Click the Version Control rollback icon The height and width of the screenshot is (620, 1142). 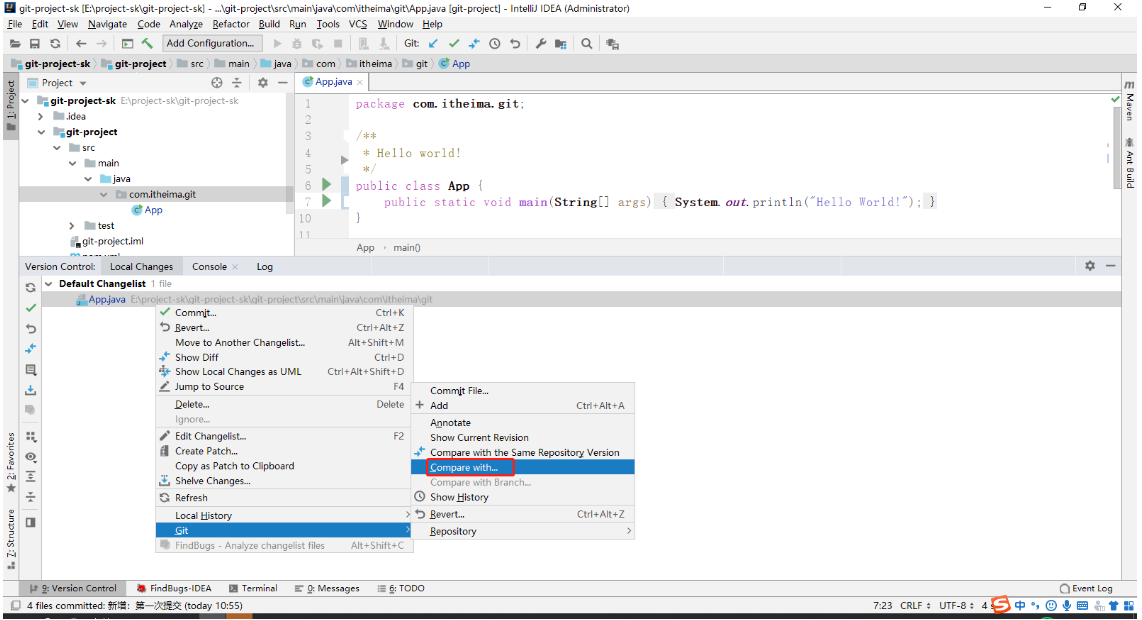(31, 329)
